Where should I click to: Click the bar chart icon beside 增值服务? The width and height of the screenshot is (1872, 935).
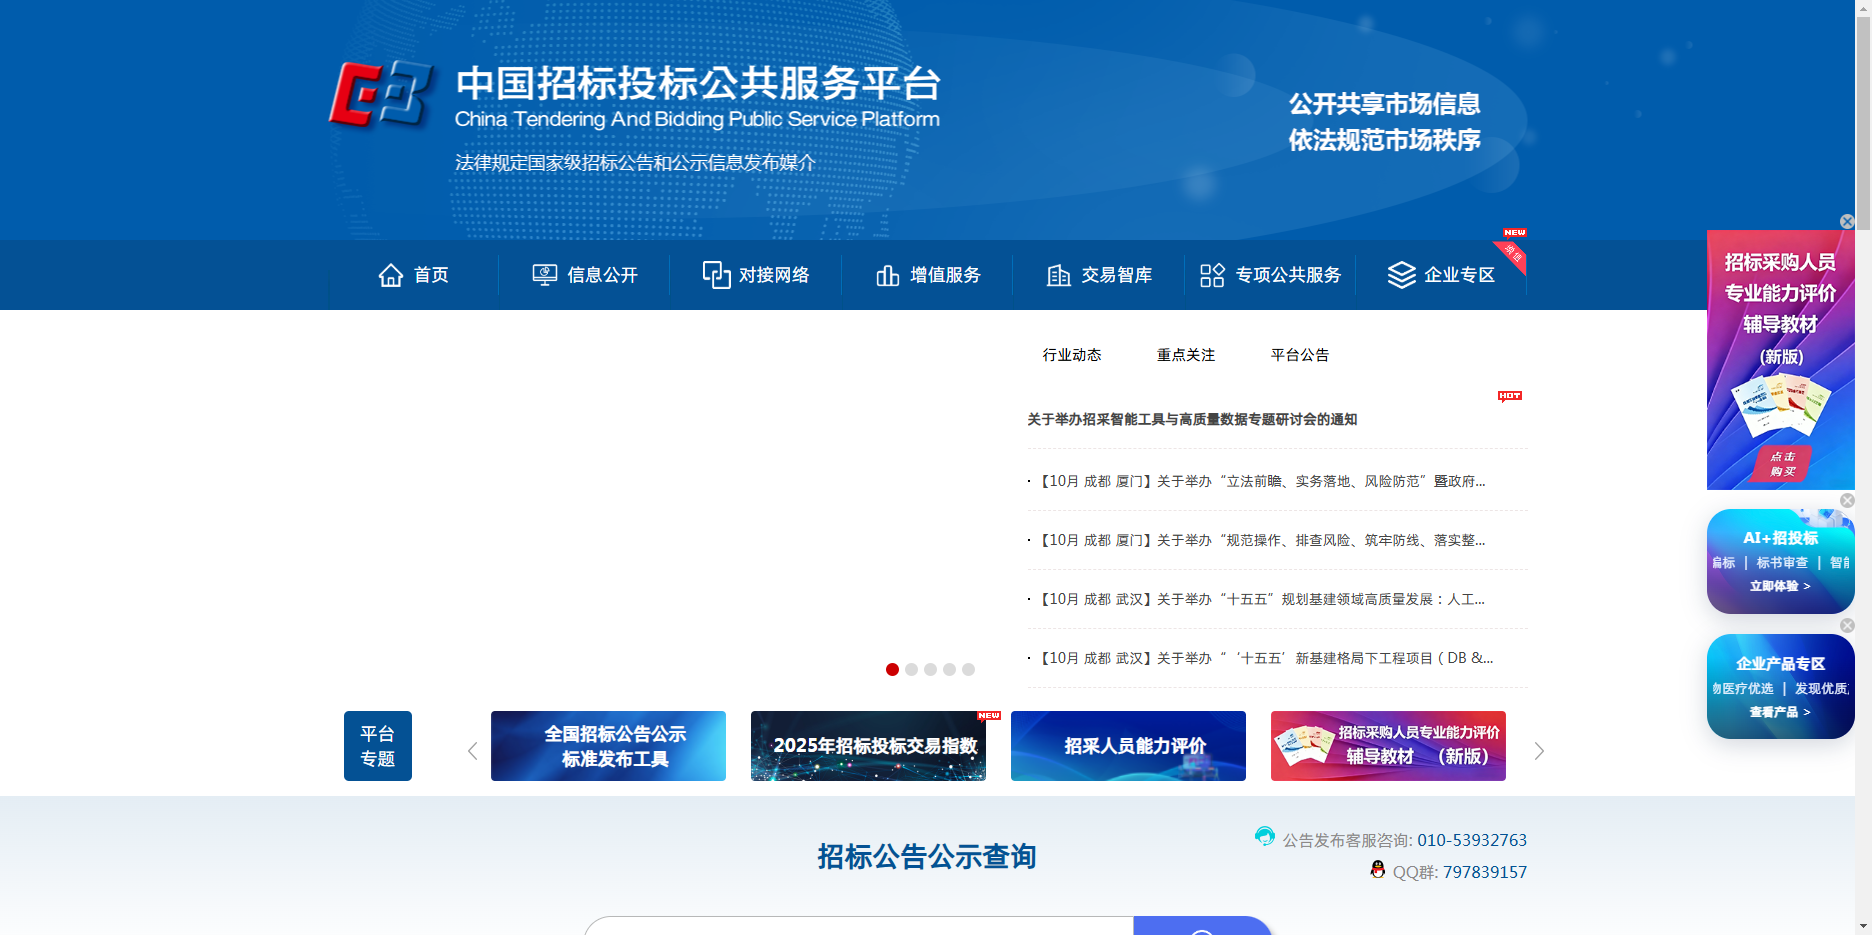(888, 275)
